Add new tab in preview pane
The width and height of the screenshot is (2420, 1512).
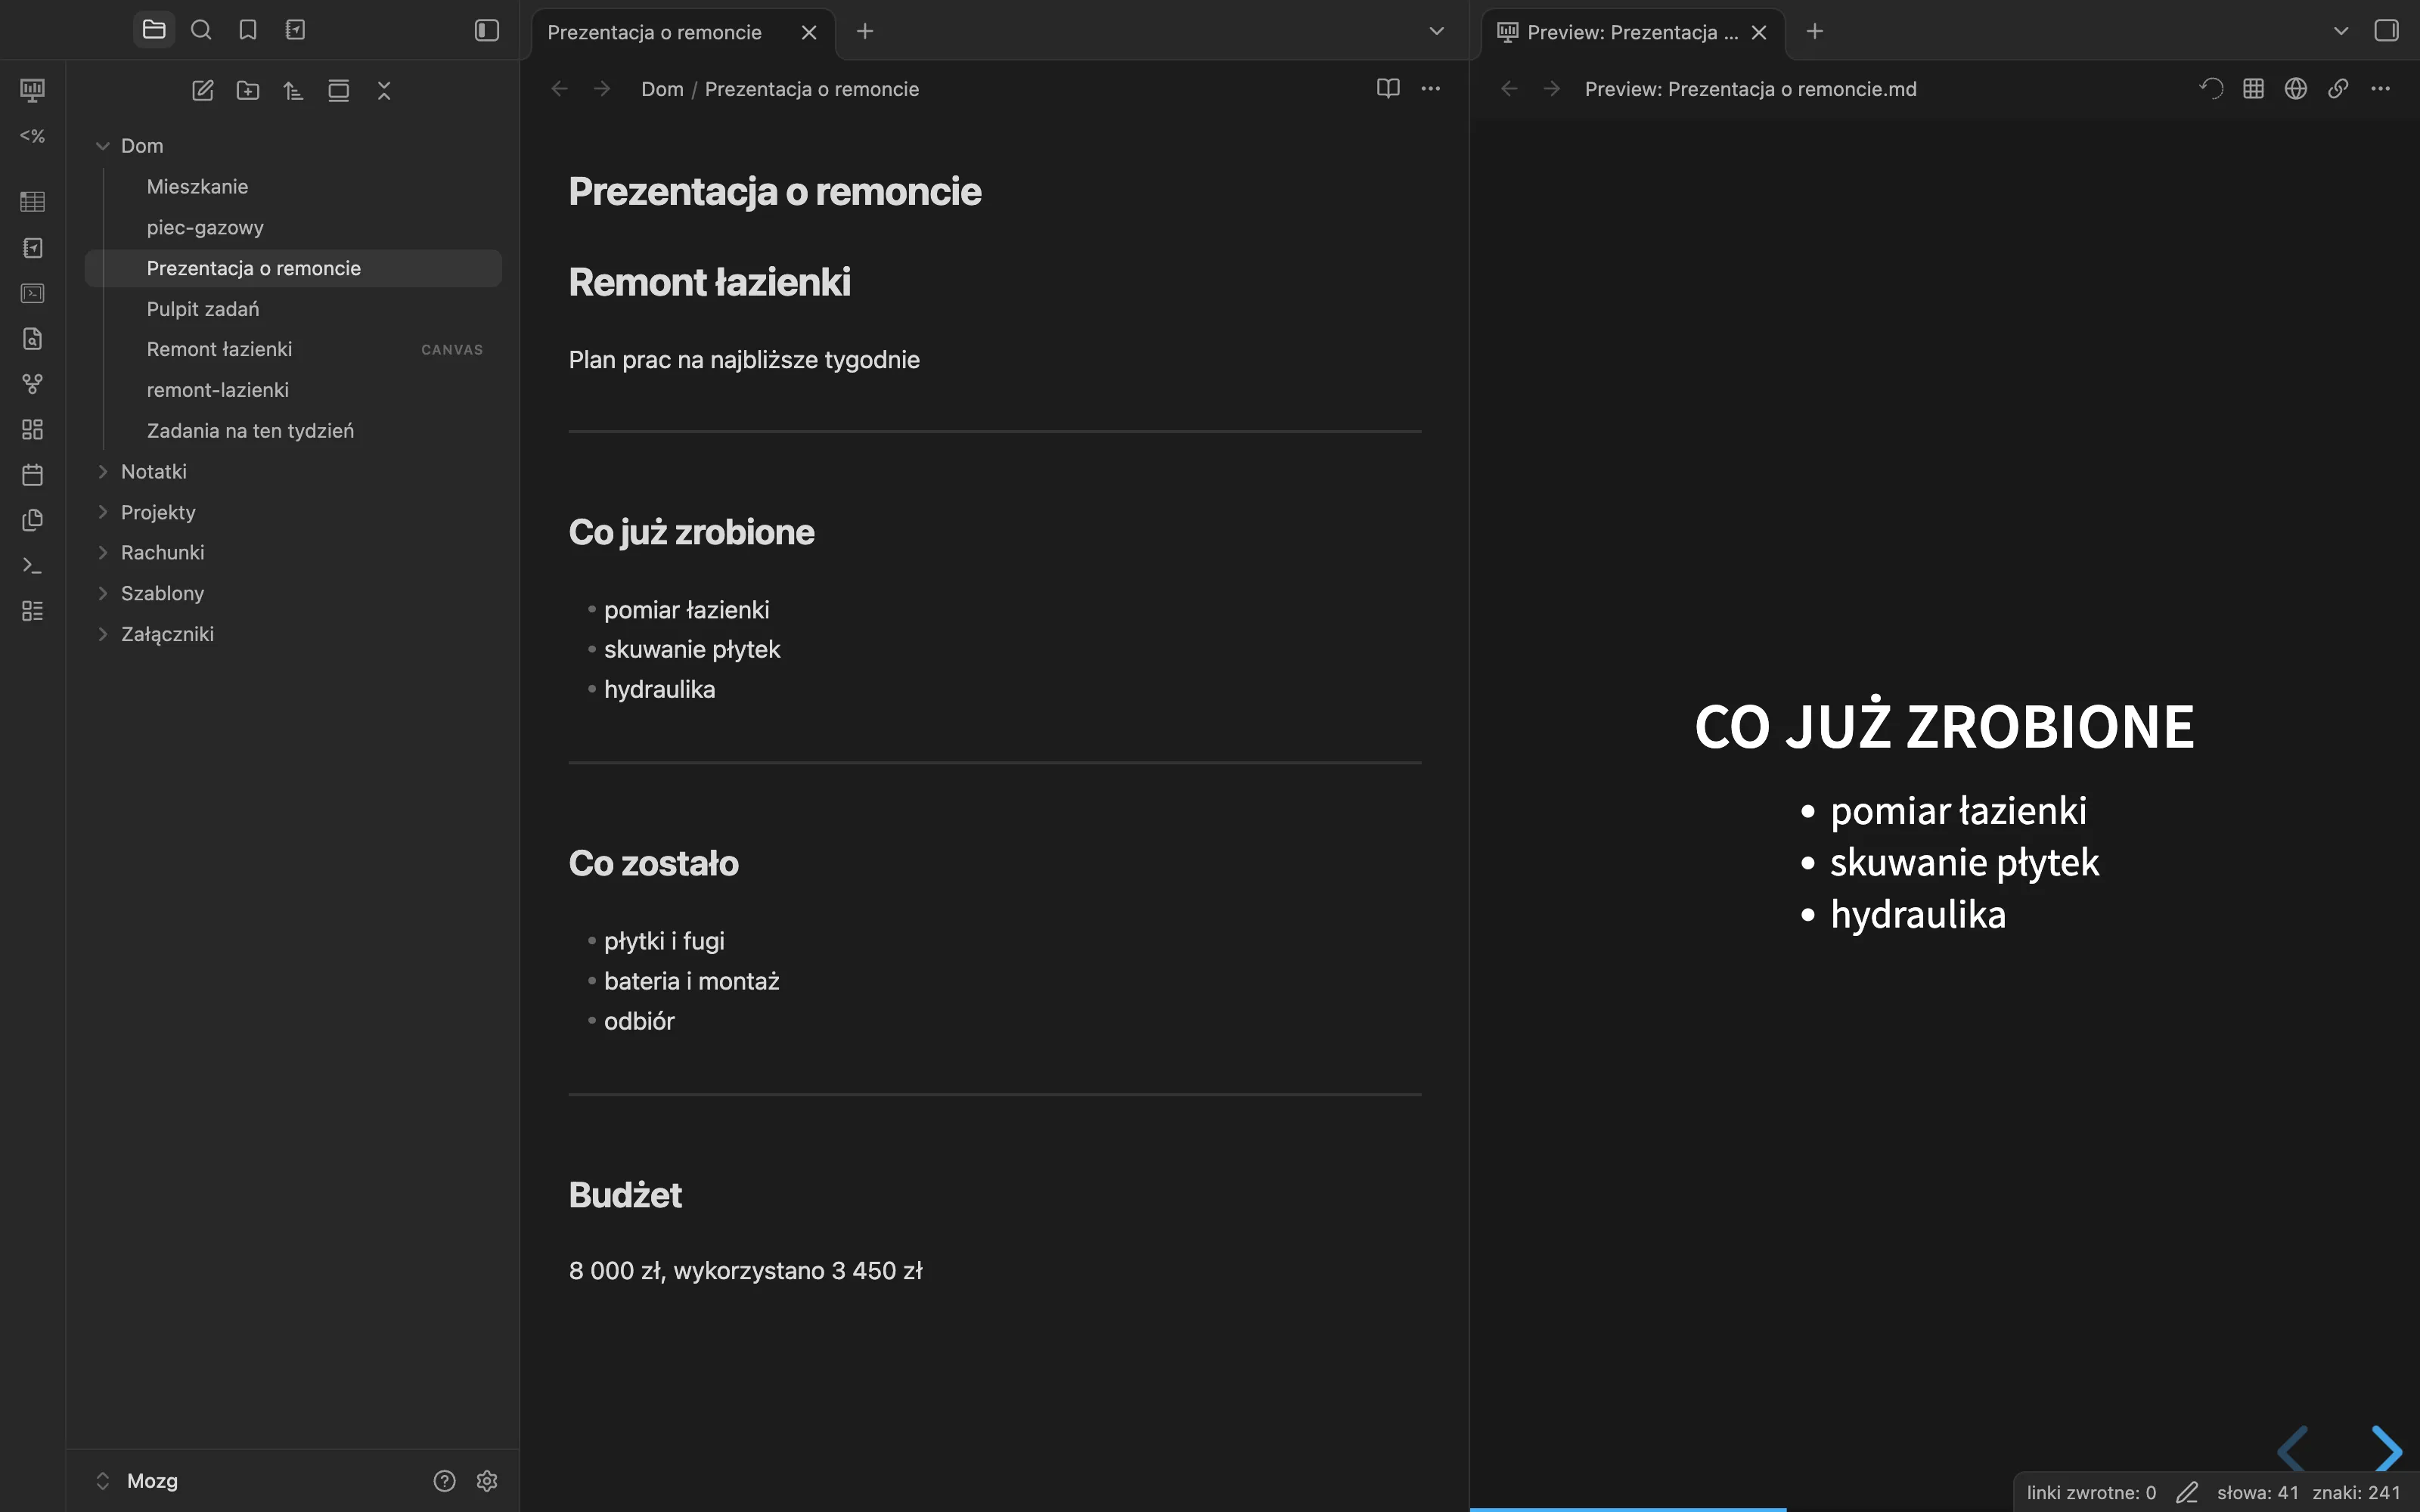tap(1815, 32)
